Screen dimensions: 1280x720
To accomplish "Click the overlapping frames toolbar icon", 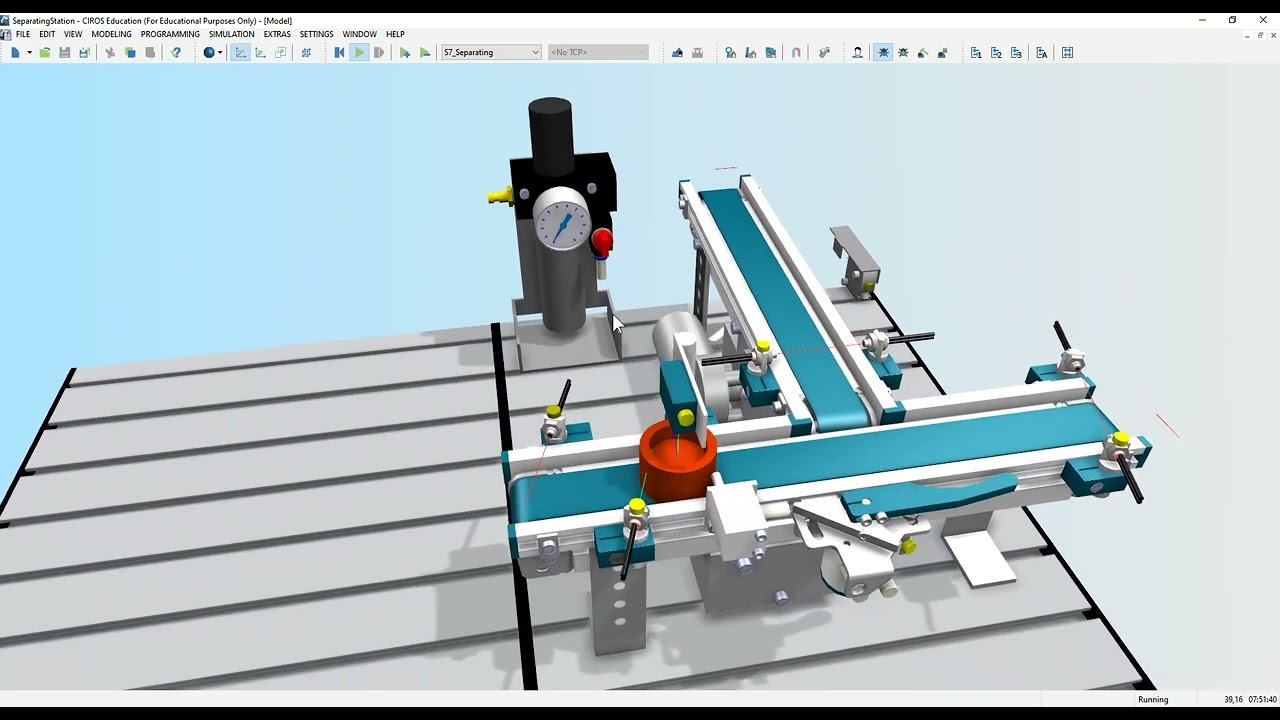I will (281, 52).
